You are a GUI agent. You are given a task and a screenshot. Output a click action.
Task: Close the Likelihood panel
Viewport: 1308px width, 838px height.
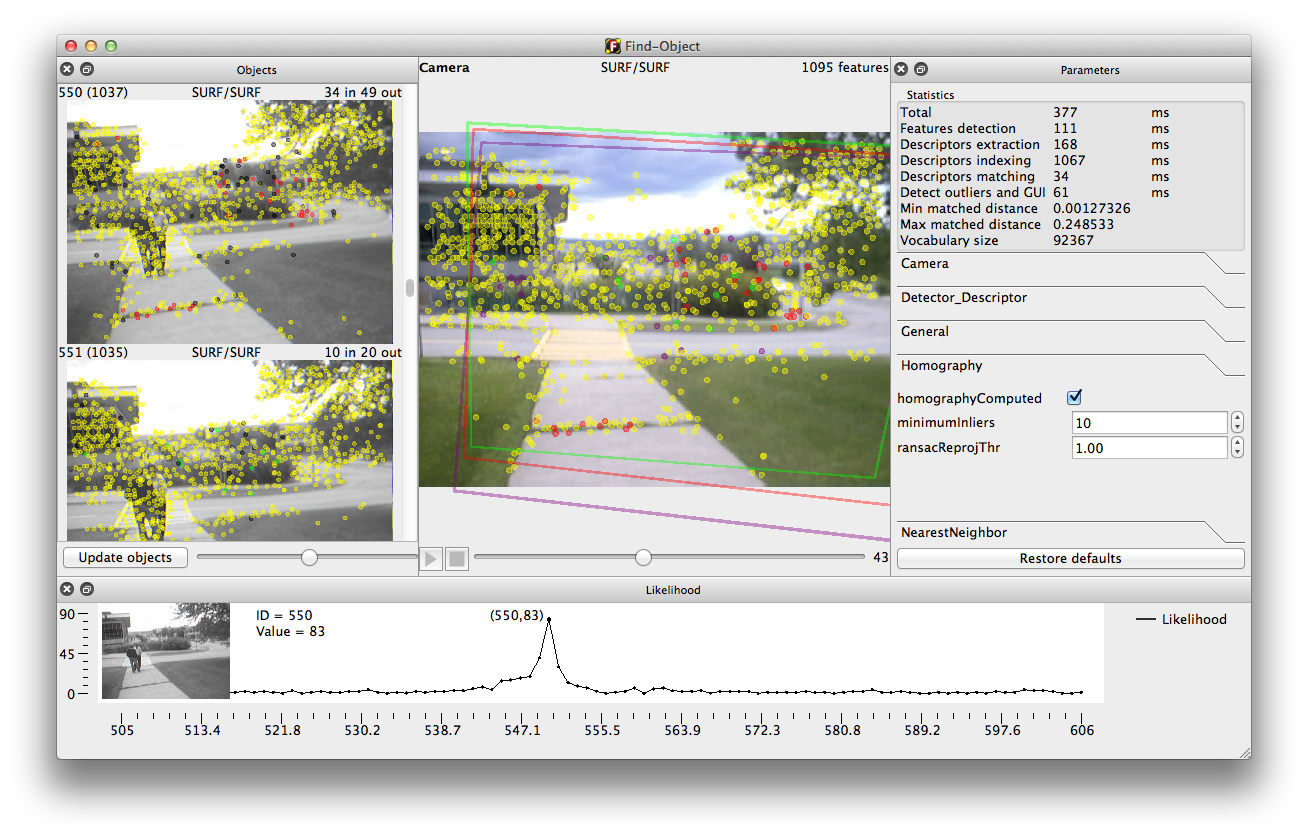tap(67, 589)
